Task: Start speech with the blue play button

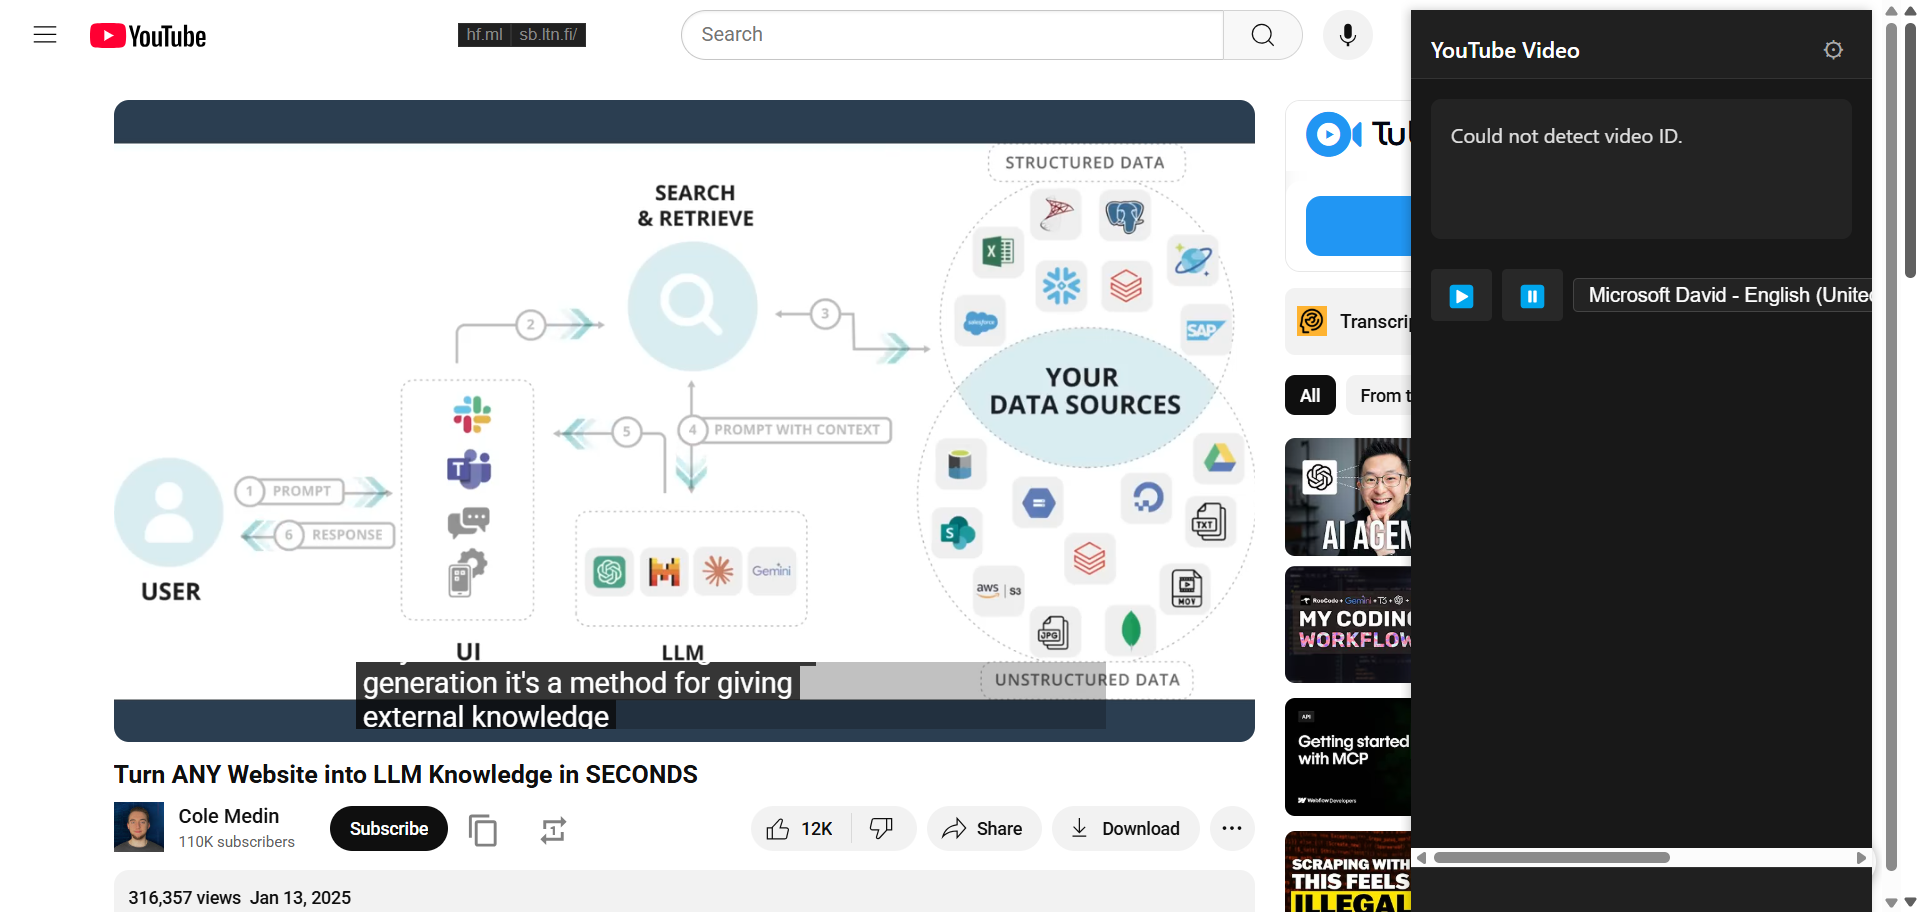Action: (x=1461, y=296)
